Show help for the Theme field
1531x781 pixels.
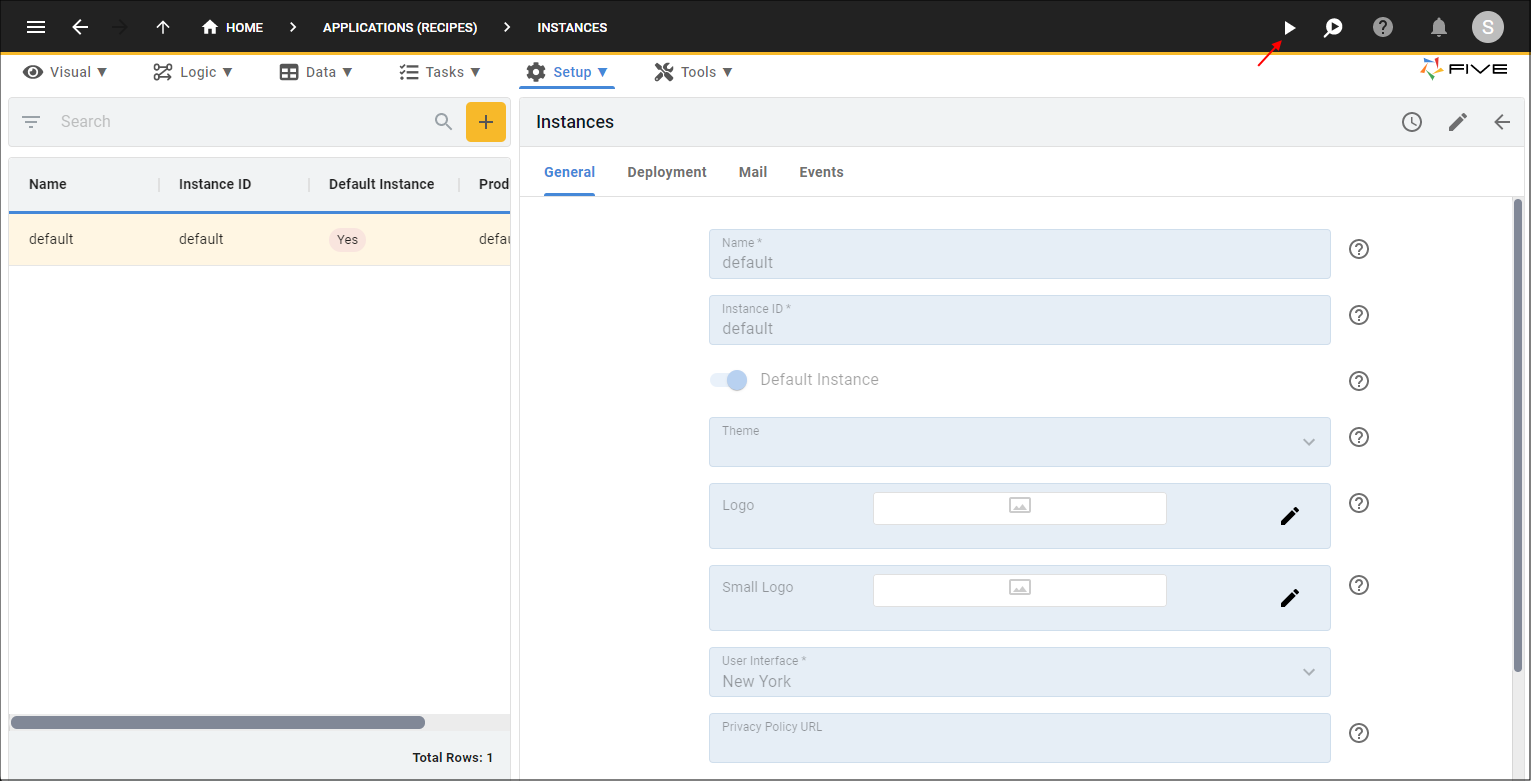click(1359, 437)
